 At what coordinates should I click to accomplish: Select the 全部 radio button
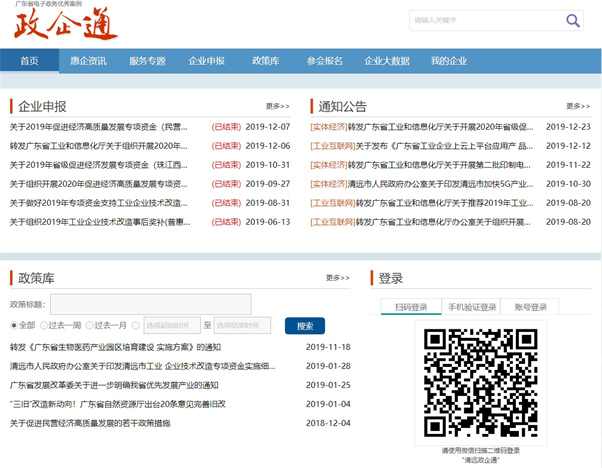click(x=14, y=326)
